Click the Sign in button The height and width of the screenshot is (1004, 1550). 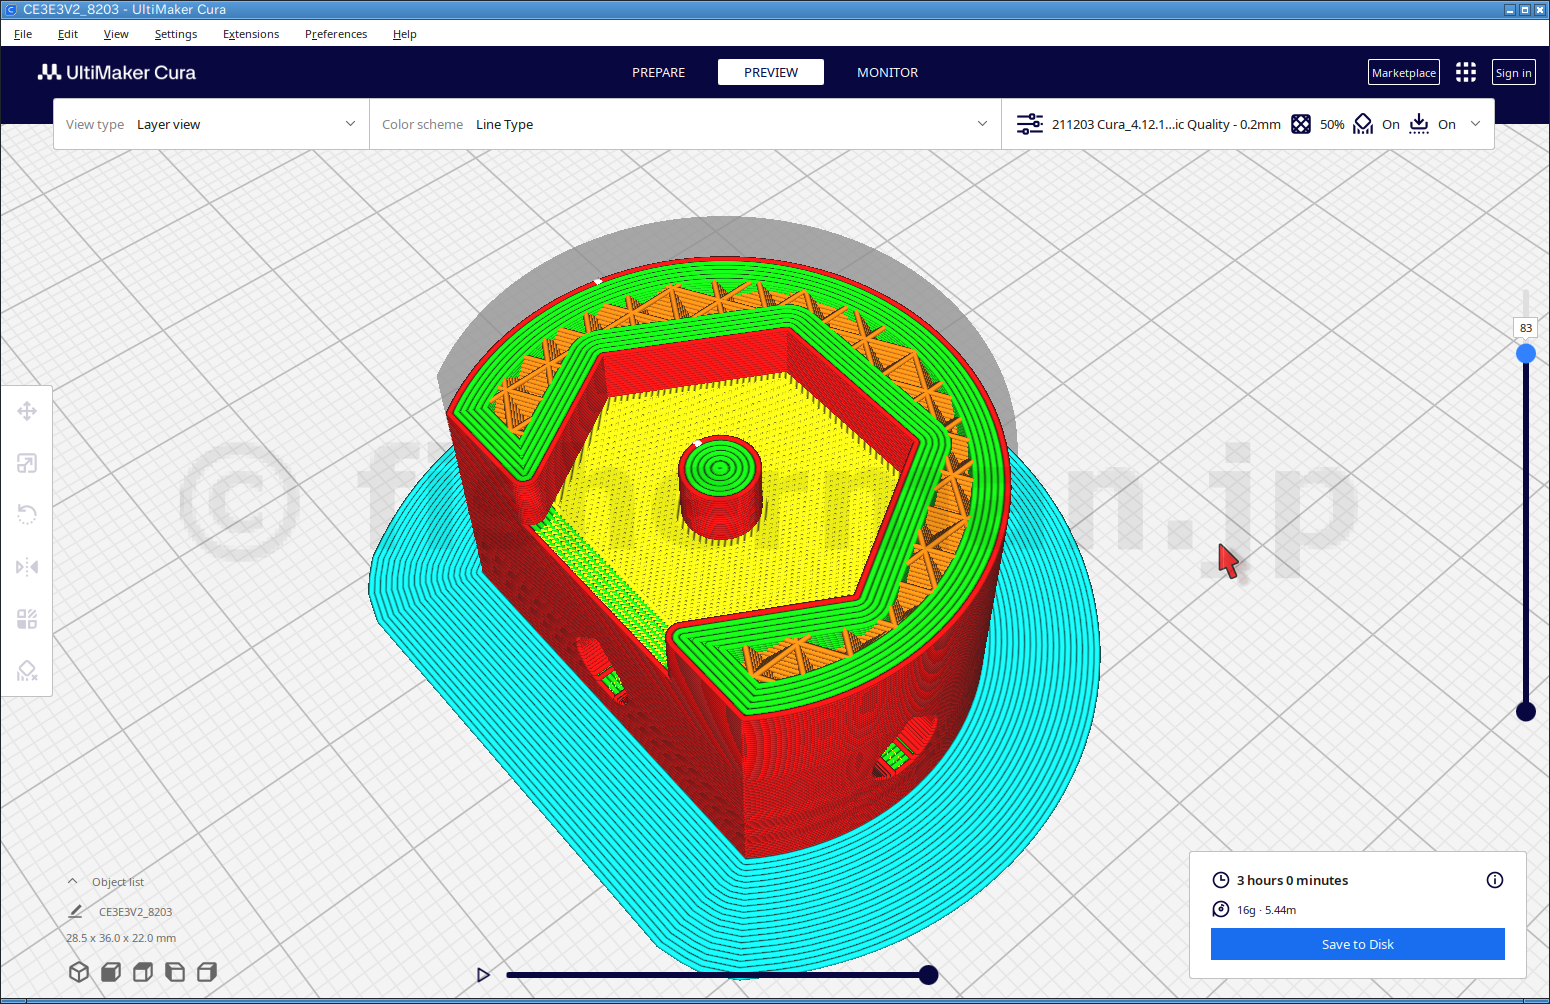point(1514,72)
